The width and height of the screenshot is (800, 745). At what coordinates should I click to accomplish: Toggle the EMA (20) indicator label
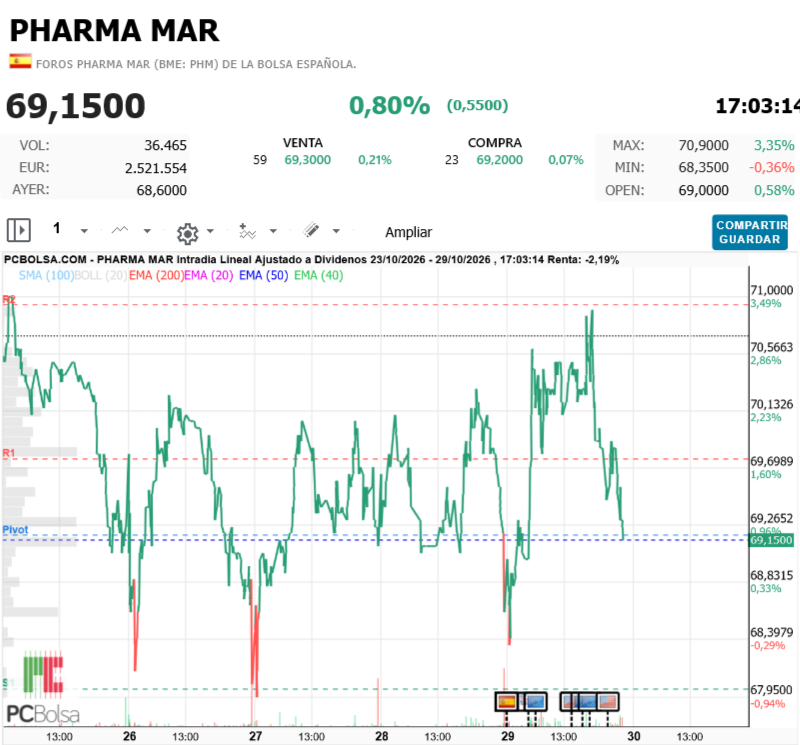[209, 276]
